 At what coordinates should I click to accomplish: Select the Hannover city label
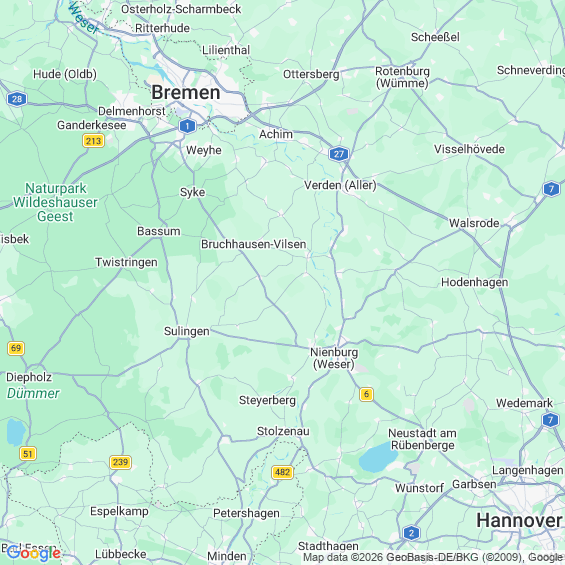[x=519, y=521]
